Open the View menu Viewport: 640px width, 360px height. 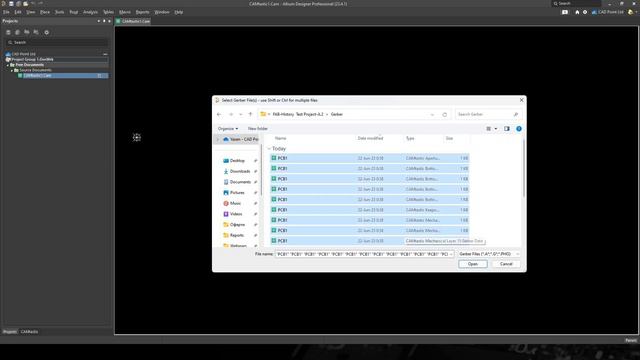pyautogui.click(x=31, y=12)
